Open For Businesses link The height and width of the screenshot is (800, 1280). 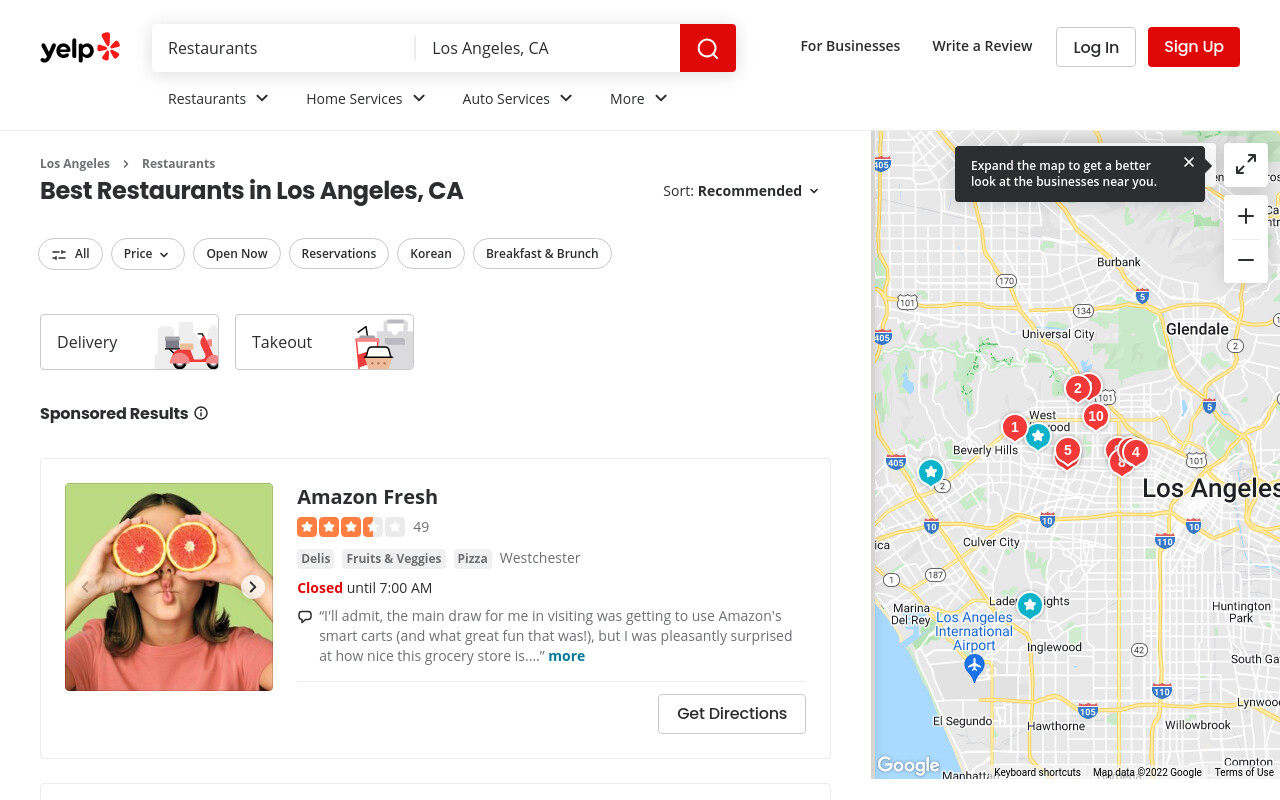(x=850, y=46)
